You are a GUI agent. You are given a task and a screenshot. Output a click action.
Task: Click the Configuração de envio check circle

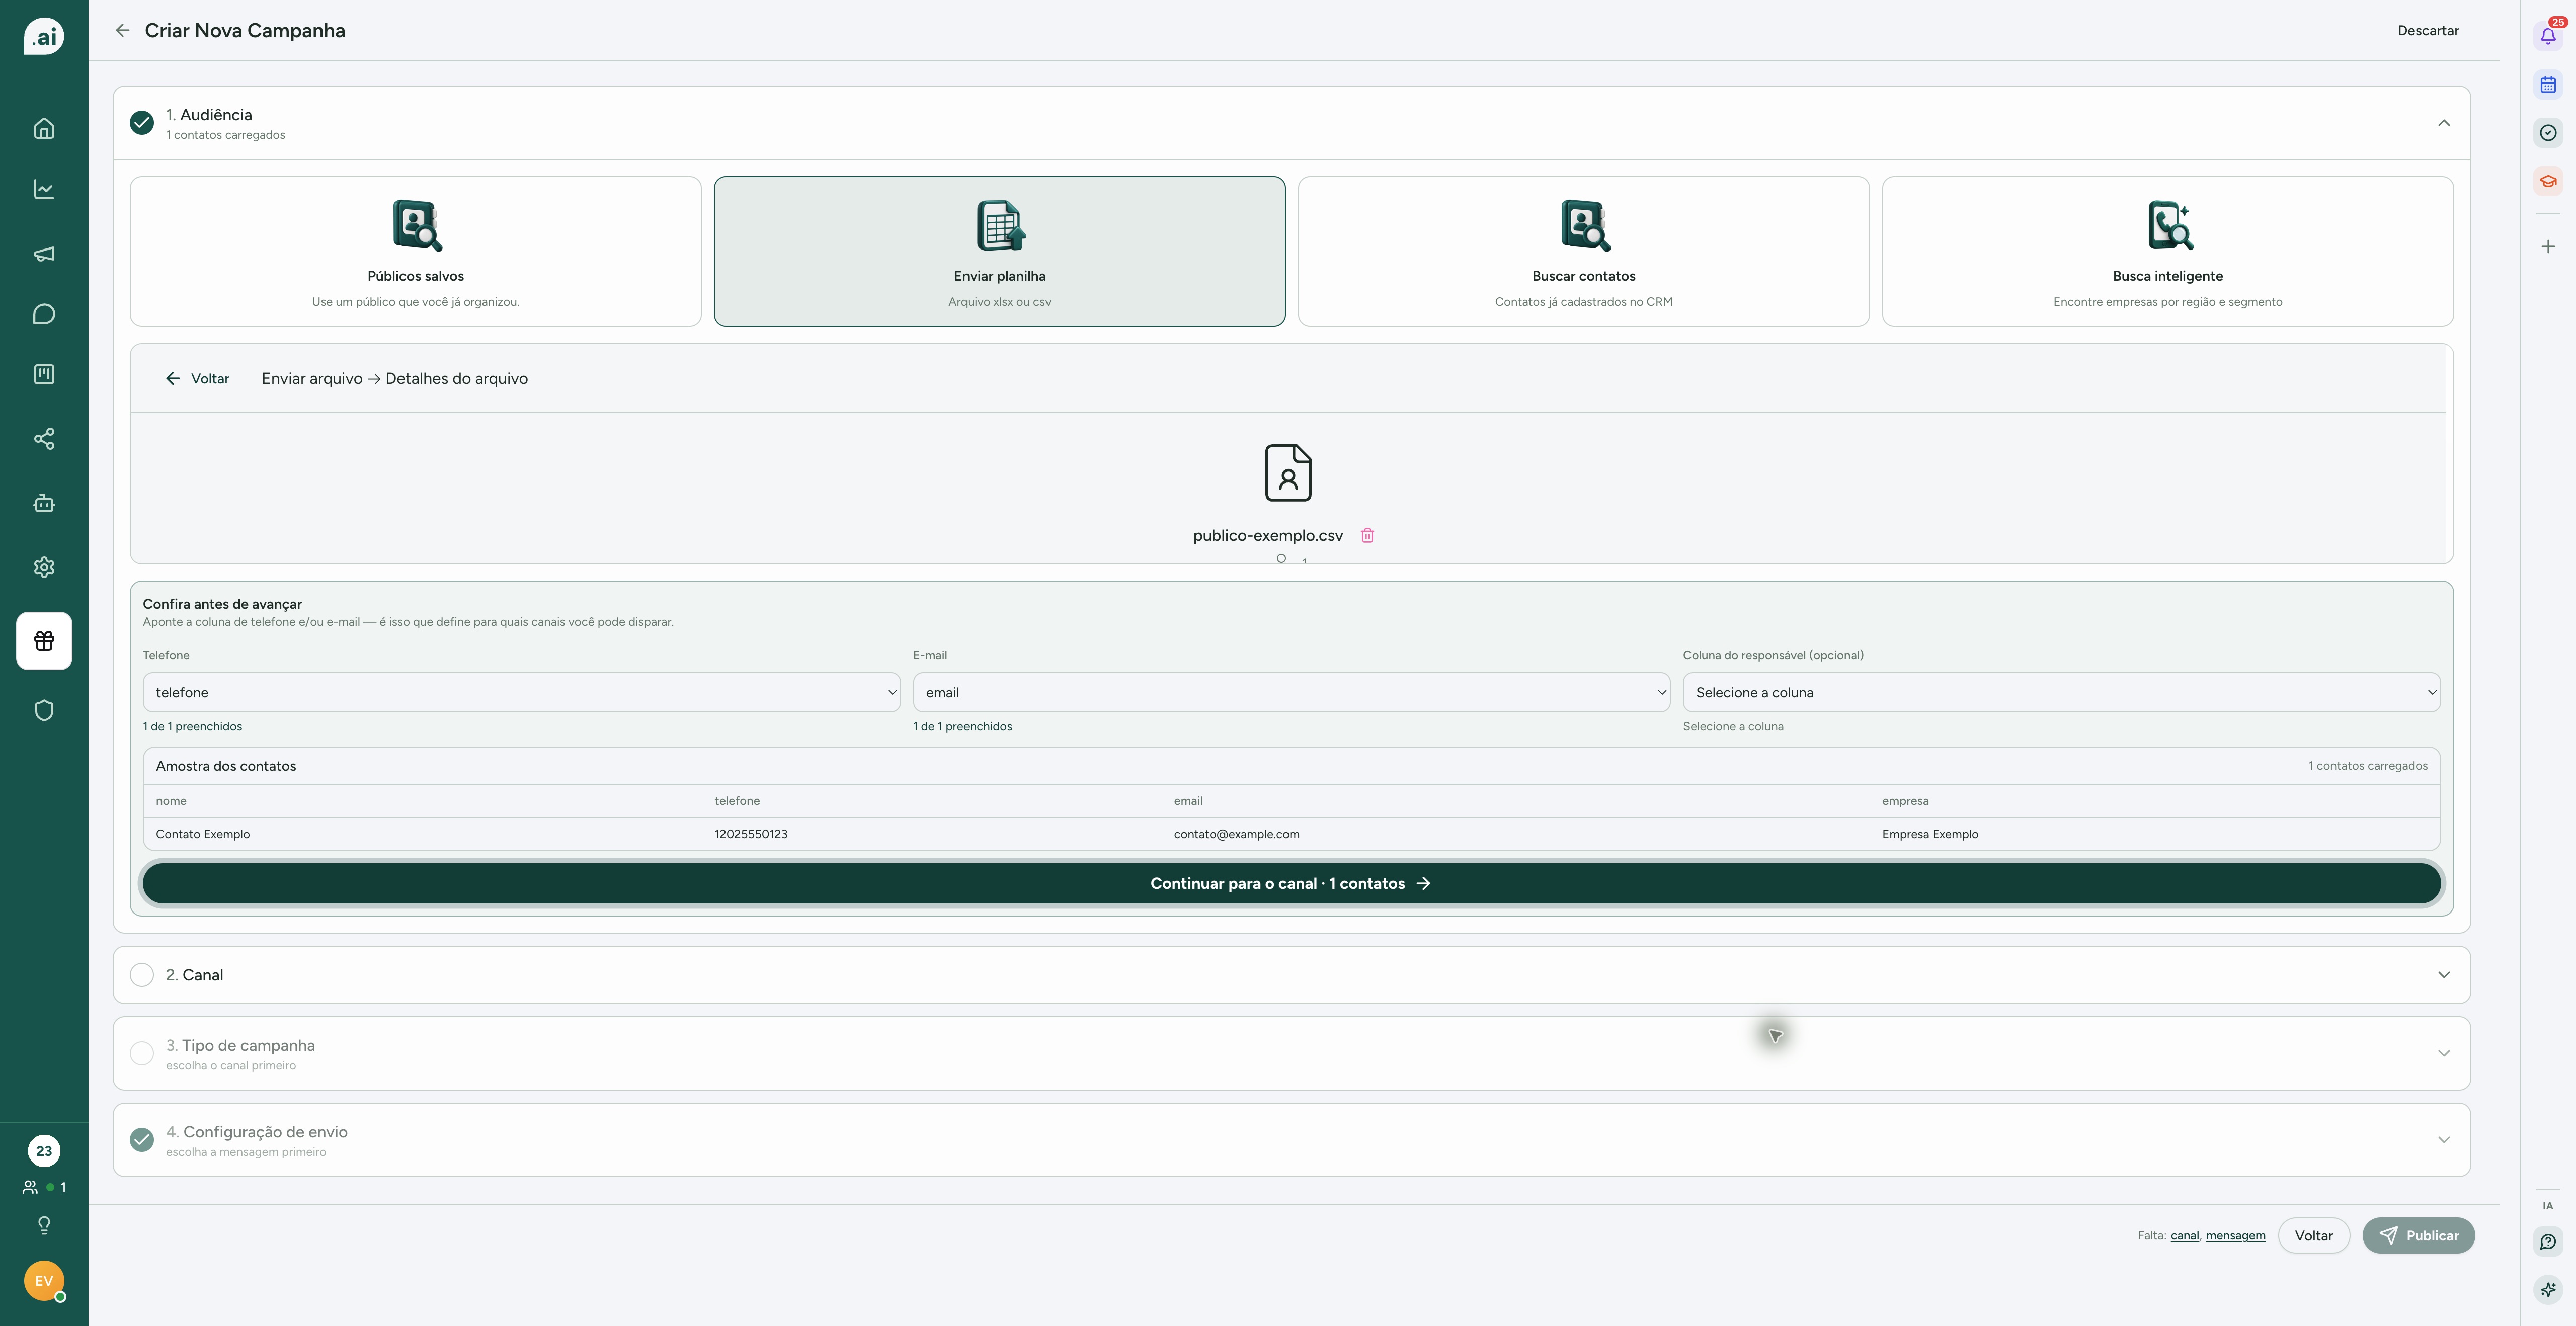click(142, 1140)
